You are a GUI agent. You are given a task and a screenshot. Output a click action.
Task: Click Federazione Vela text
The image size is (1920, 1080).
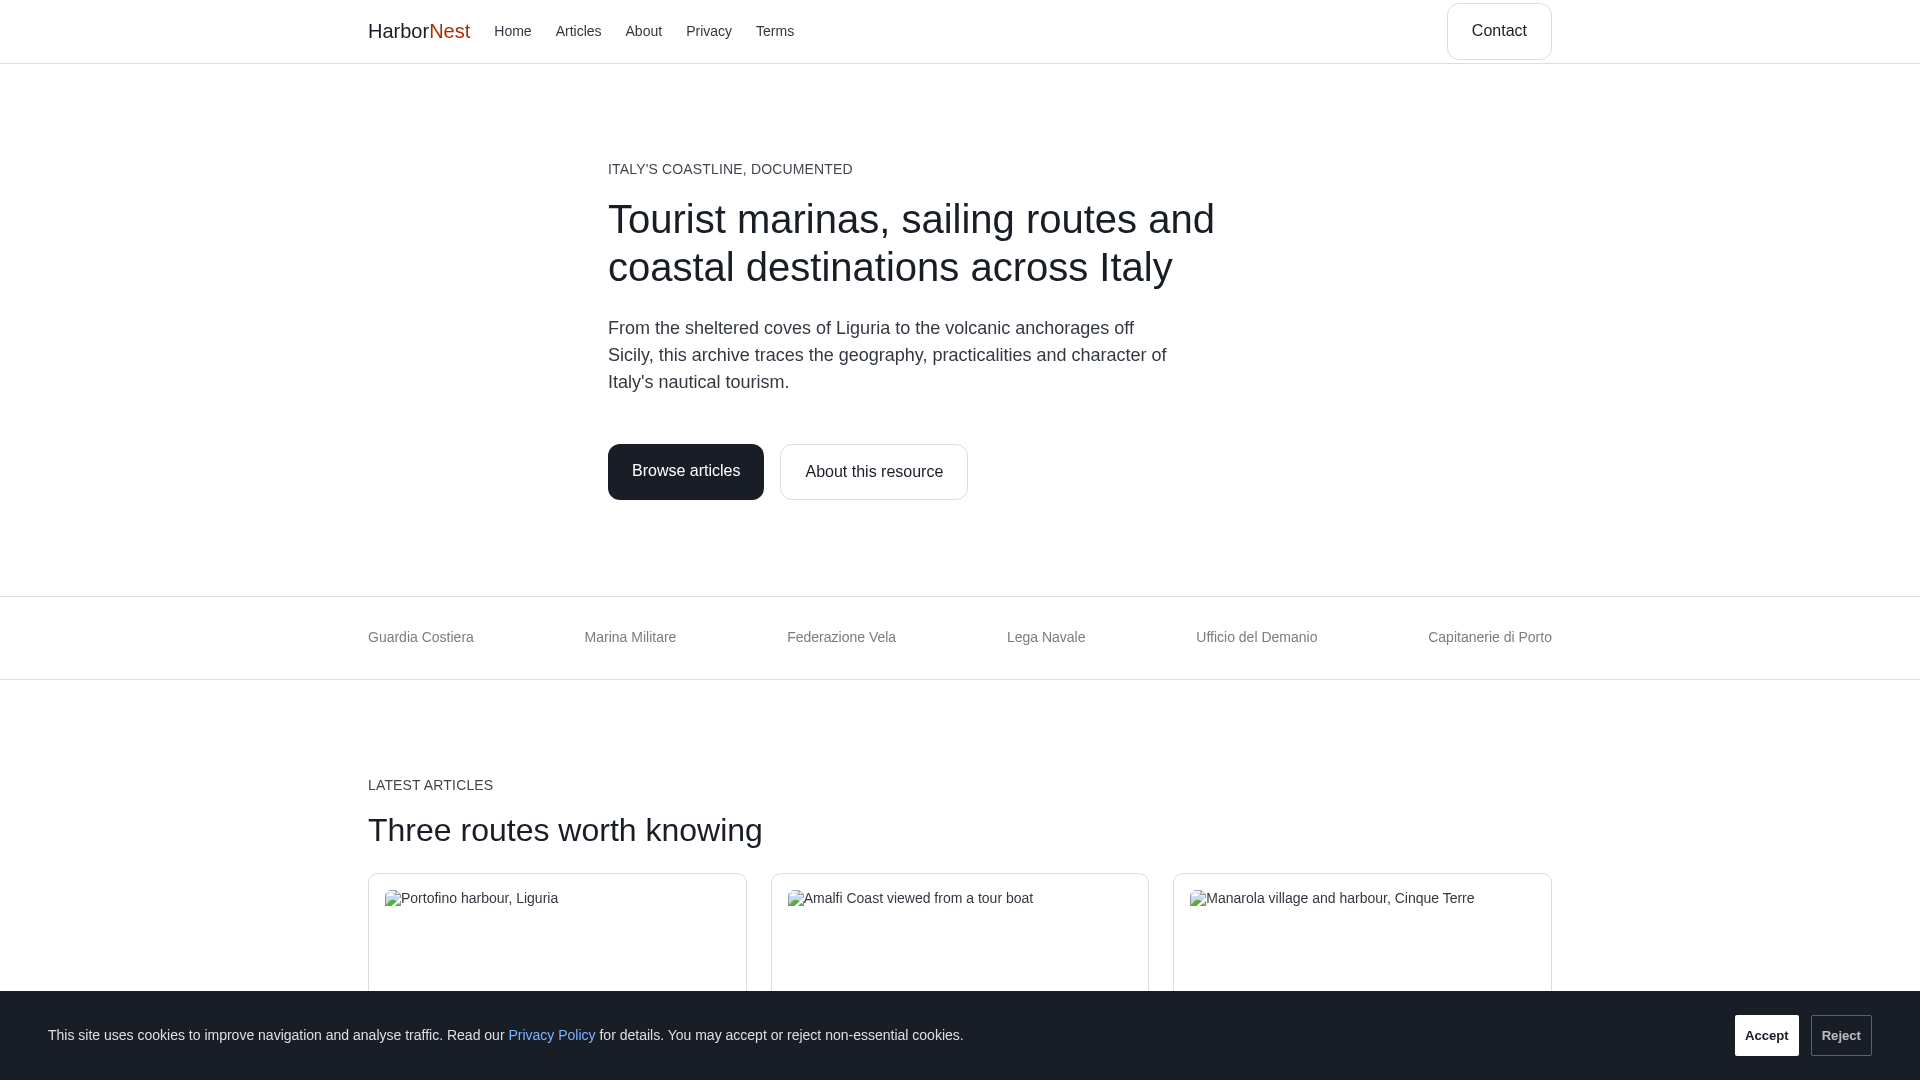(x=841, y=637)
